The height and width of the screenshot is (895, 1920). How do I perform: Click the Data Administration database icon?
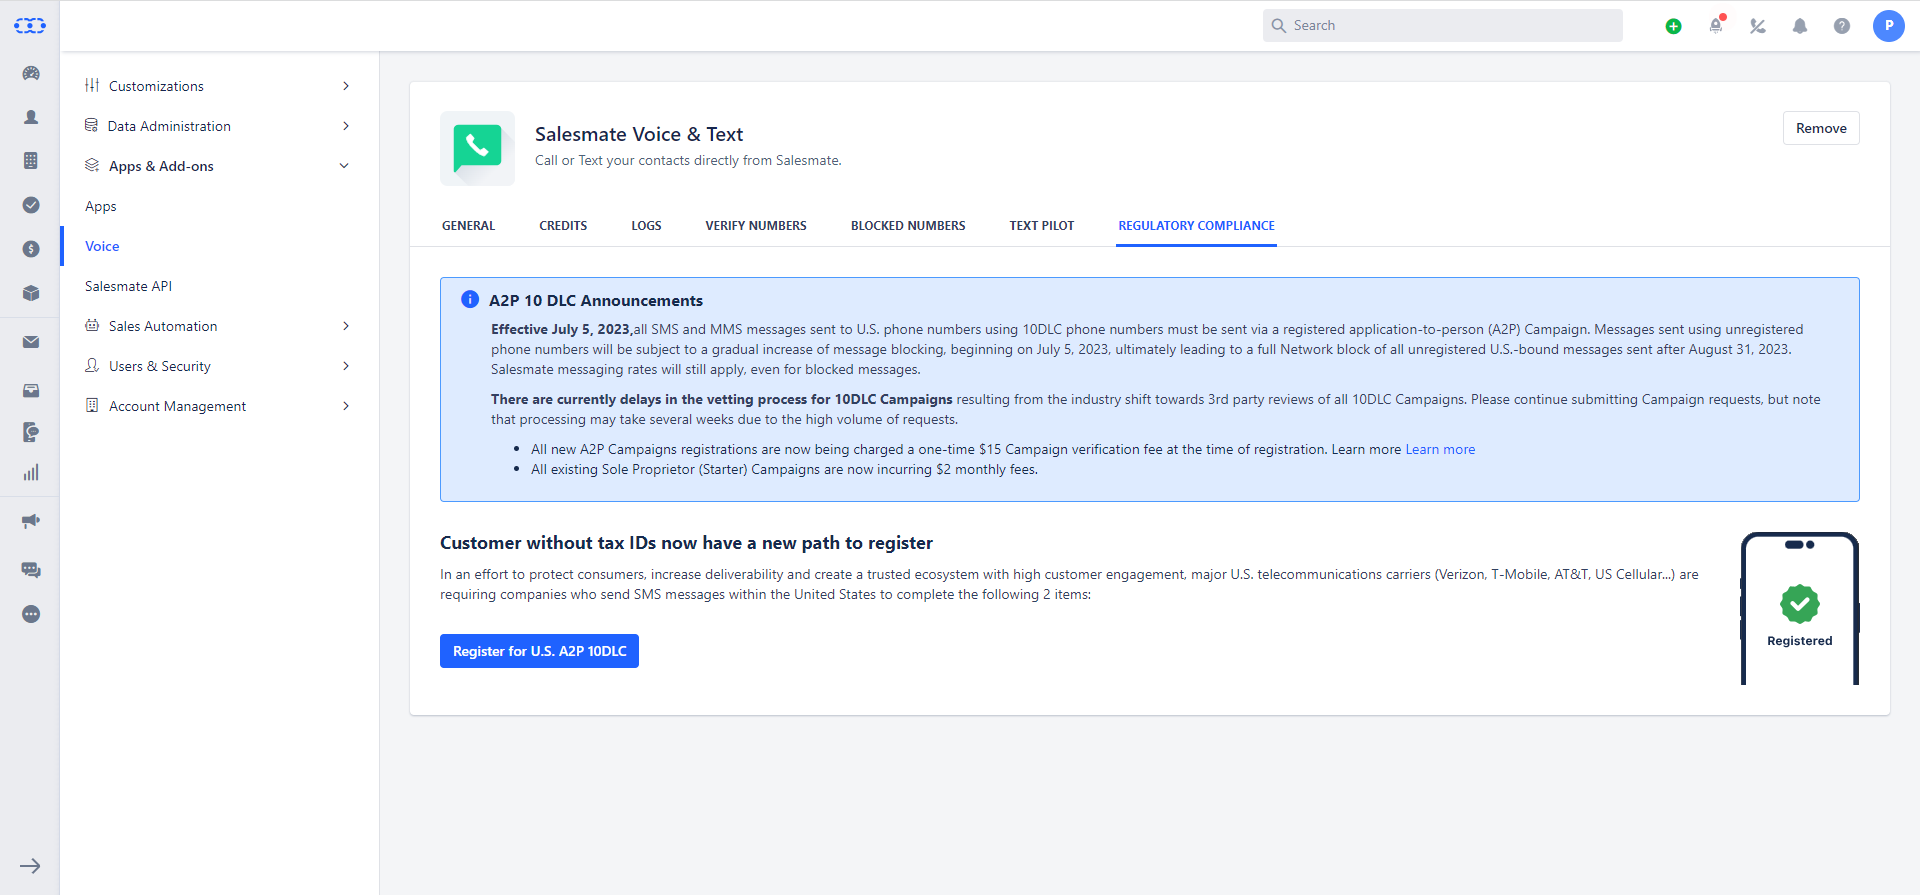(92, 125)
